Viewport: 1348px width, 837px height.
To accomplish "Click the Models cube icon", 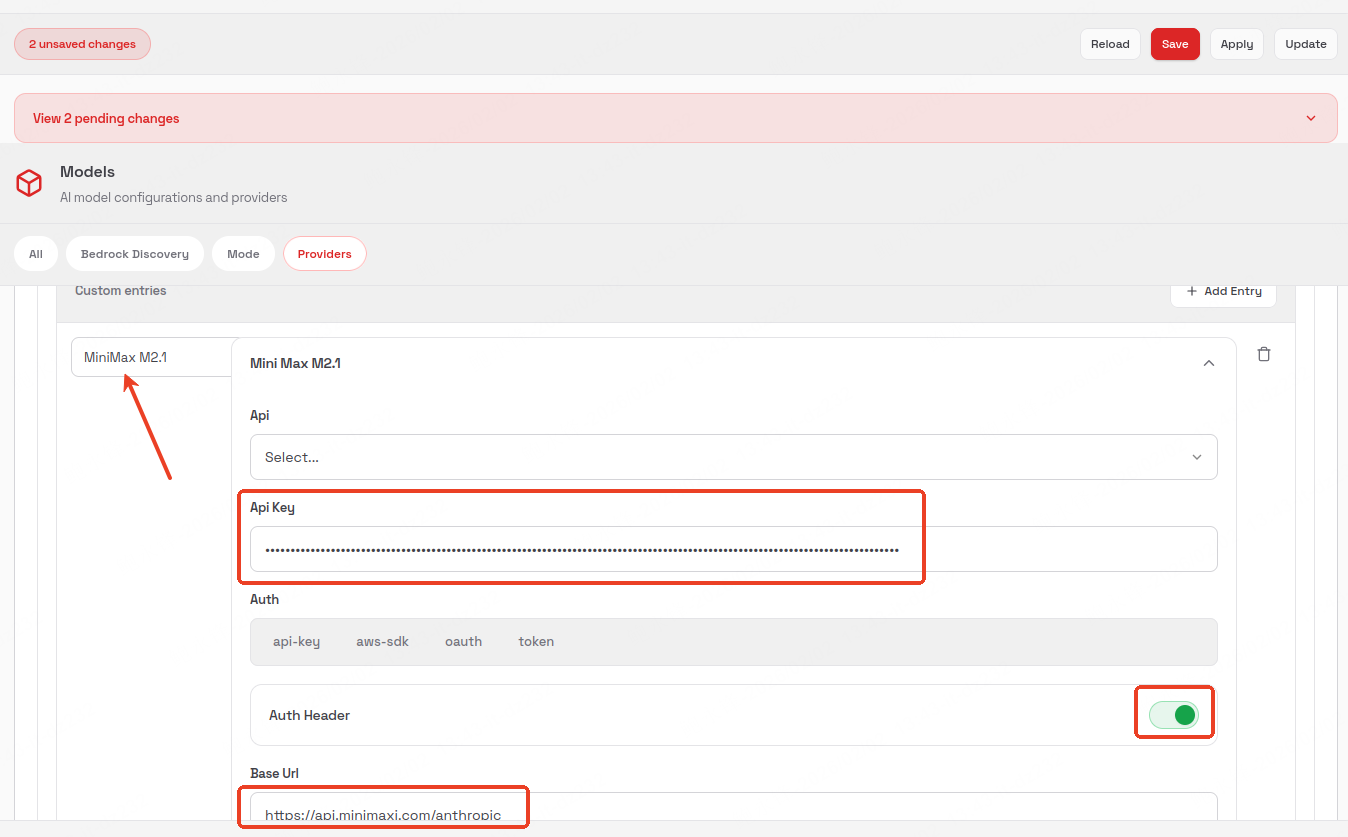I will tap(29, 183).
